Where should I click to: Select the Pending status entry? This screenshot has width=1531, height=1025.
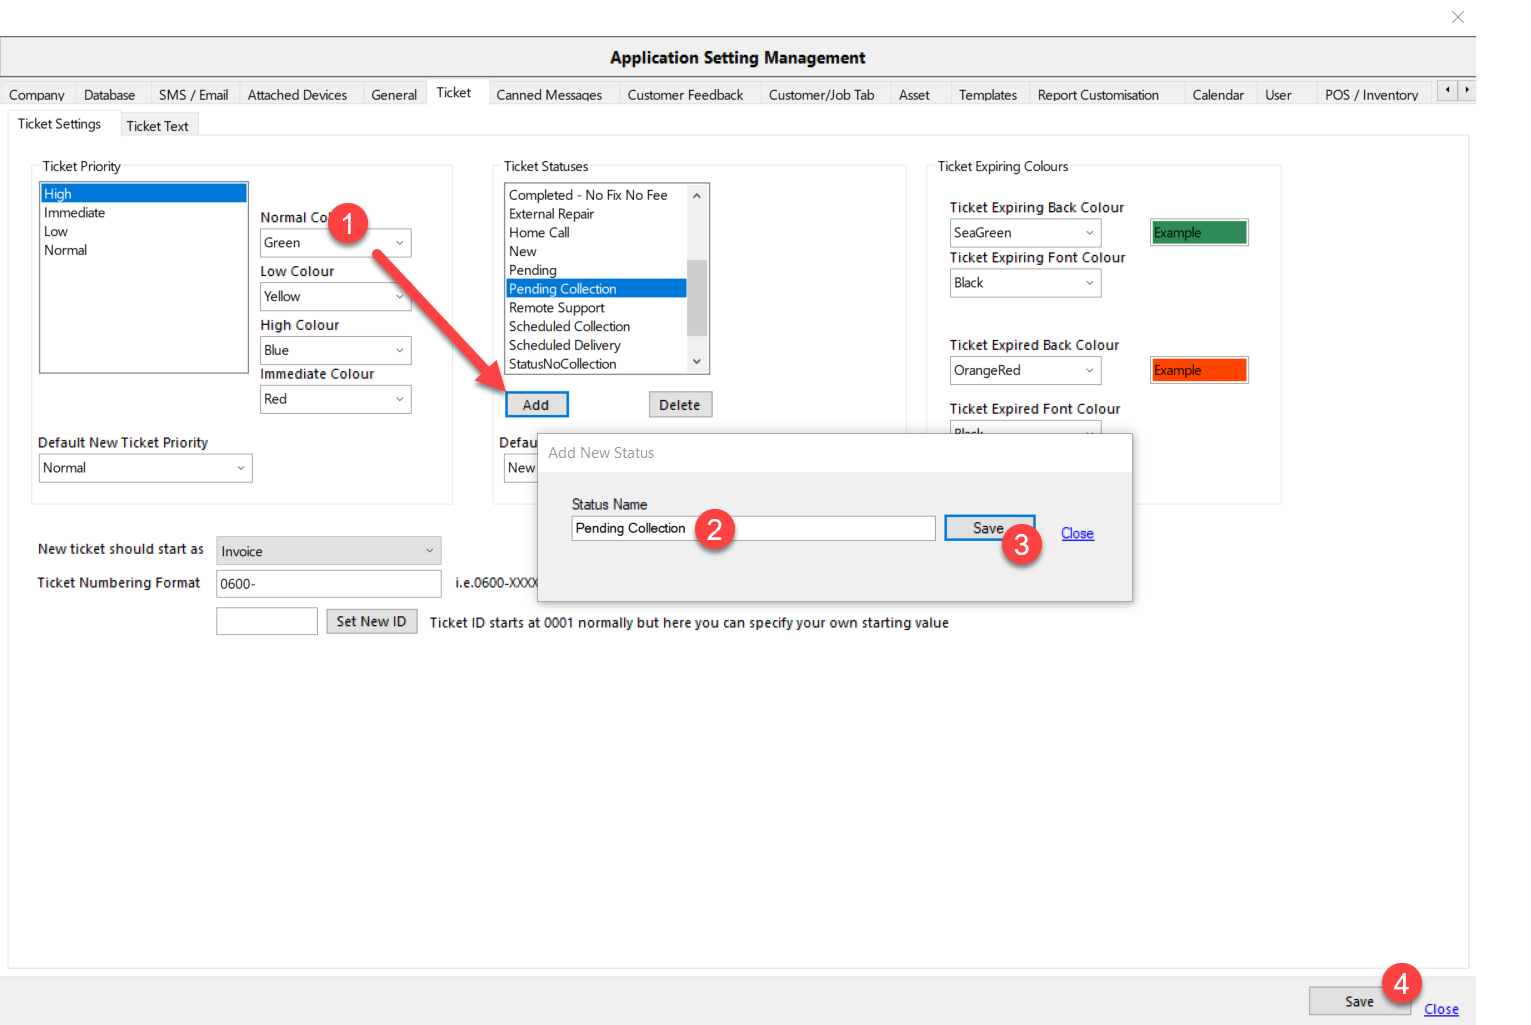pyautogui.click(x=597, y=271)
